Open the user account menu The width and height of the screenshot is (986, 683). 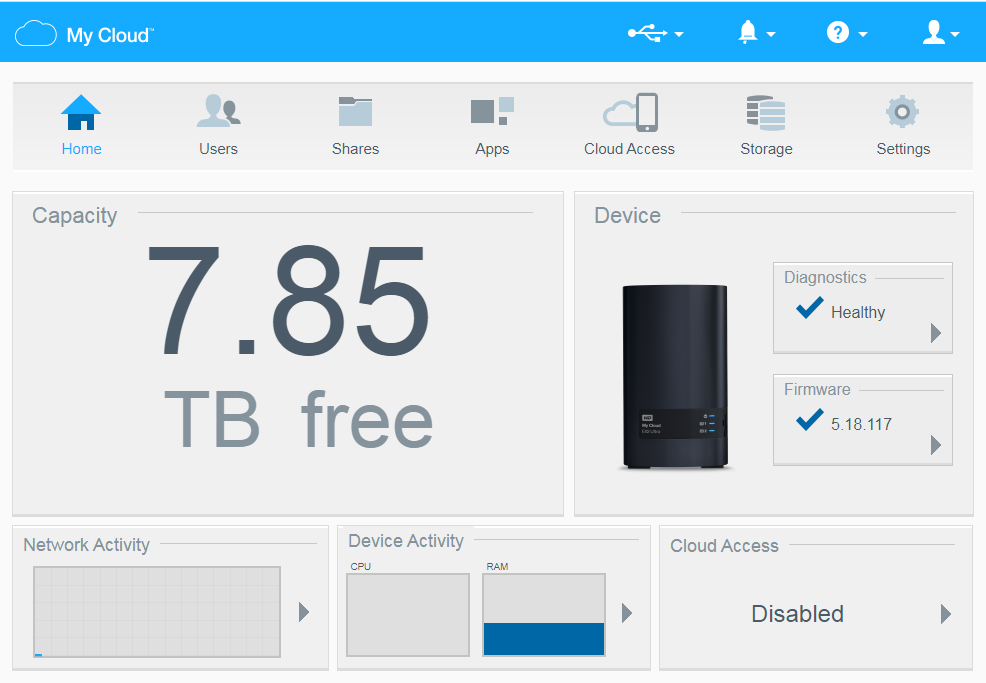pyautogui.click(x=940, y=33)
